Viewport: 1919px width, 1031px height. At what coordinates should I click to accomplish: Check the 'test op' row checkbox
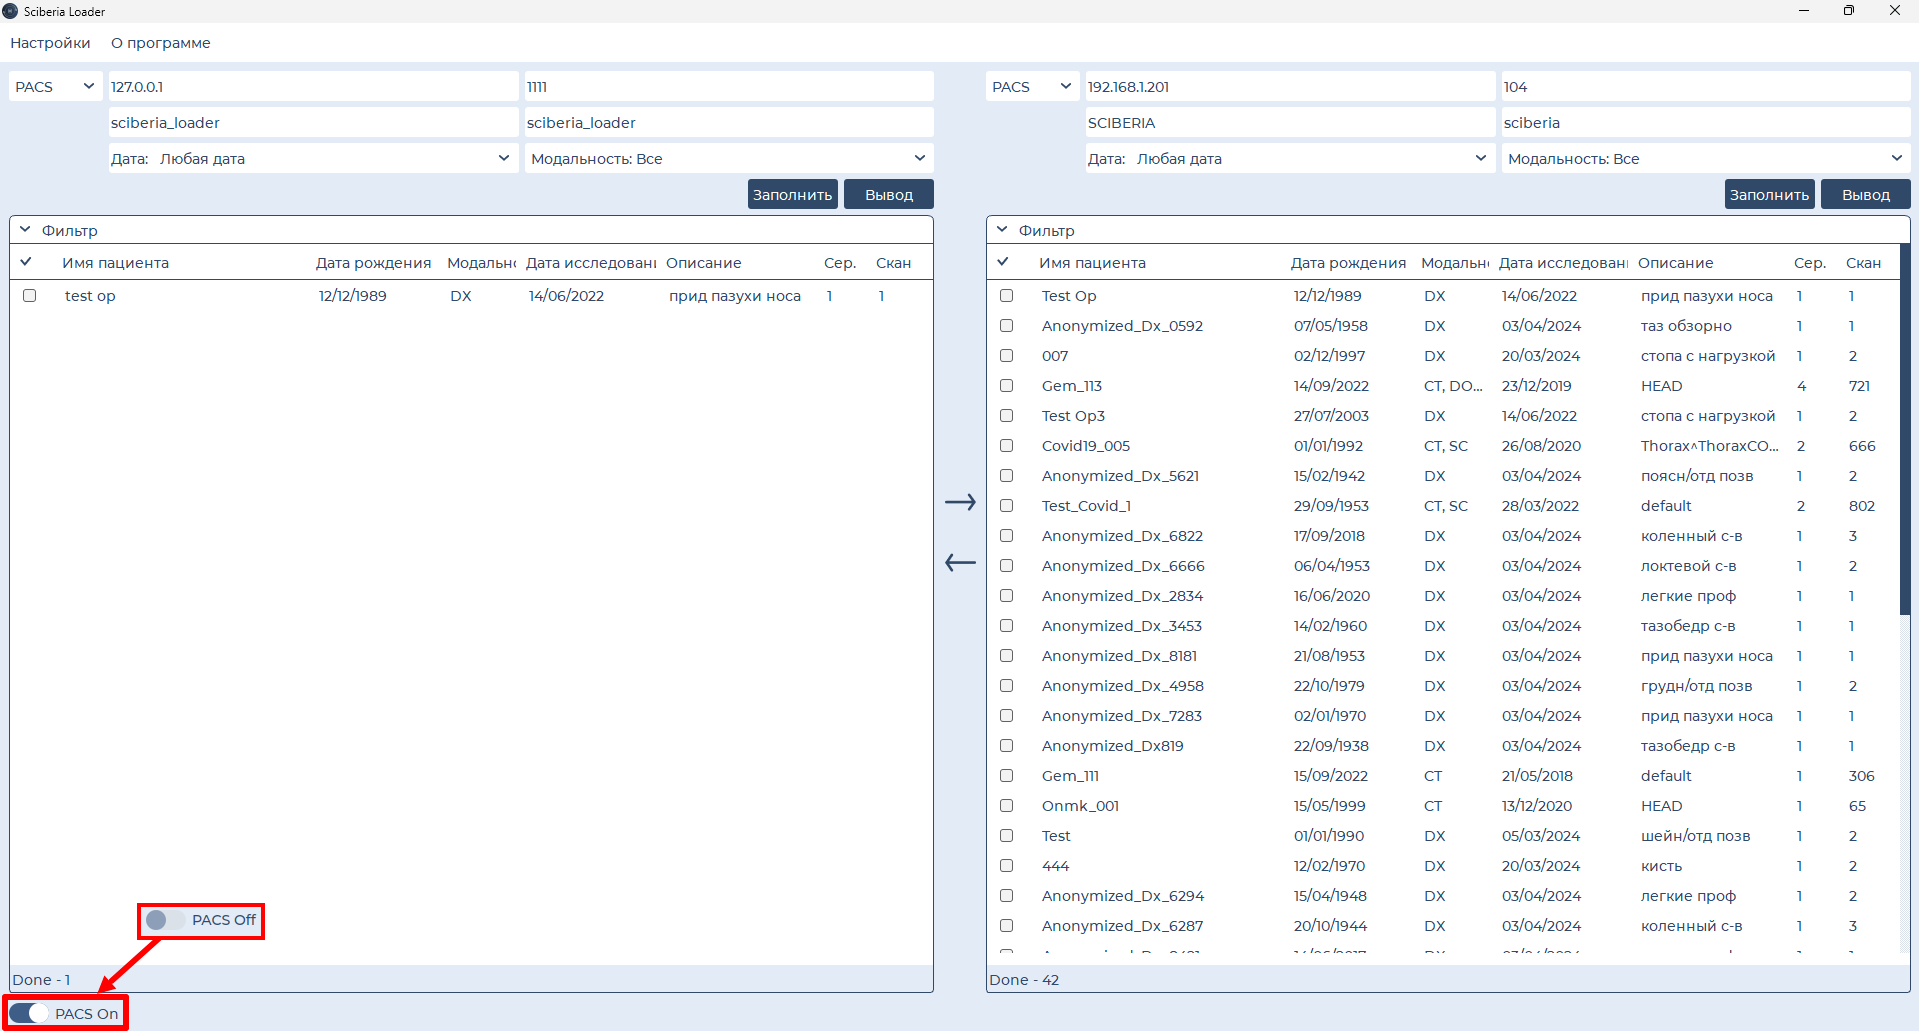coord(30,296)
